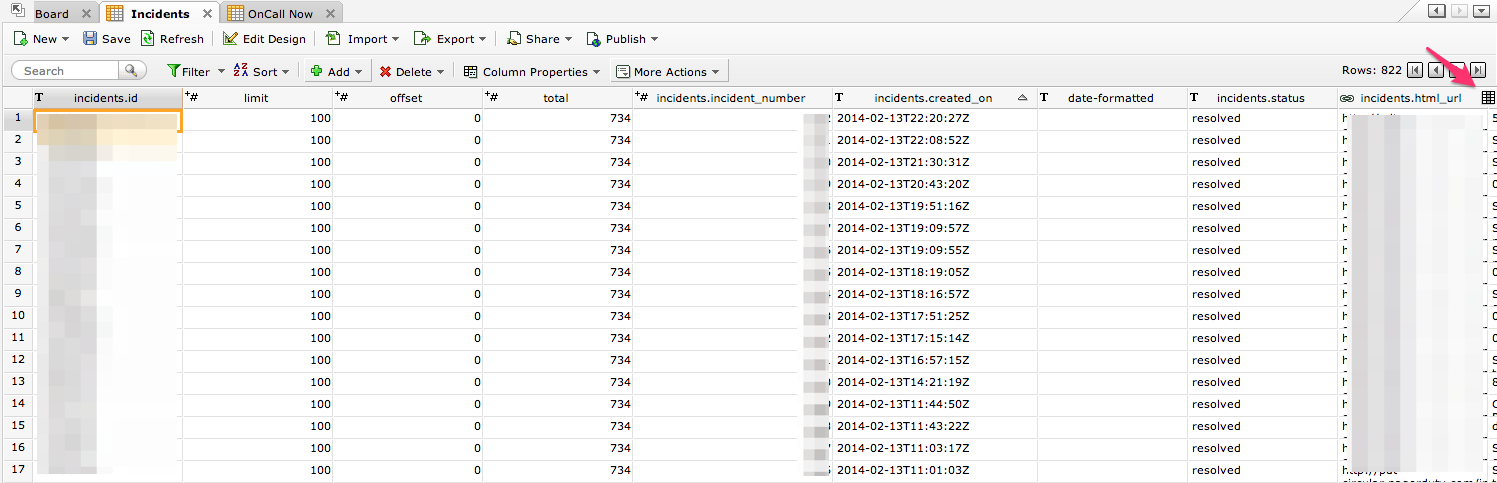Click the expand panel icon left of Board tab

click(x=16, y=11)
